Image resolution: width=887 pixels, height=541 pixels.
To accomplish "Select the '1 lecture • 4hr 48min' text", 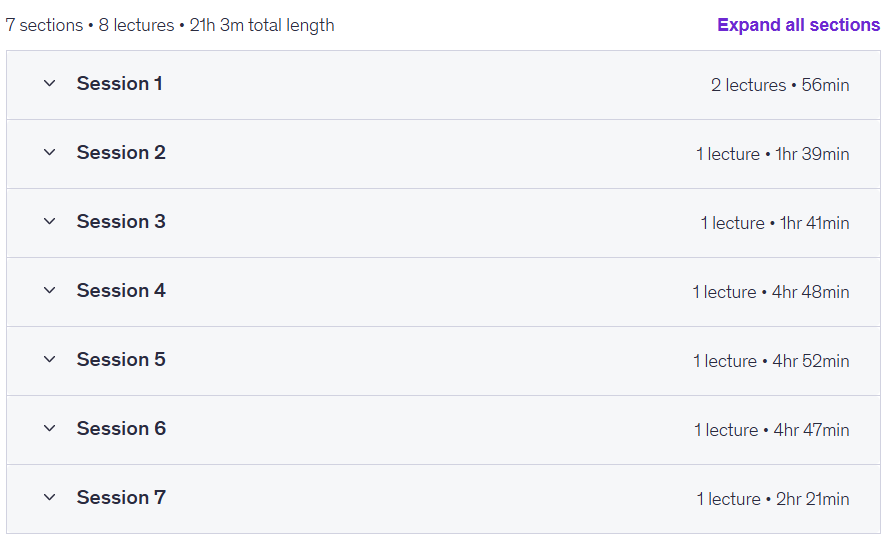I will (x=771, y=292).
